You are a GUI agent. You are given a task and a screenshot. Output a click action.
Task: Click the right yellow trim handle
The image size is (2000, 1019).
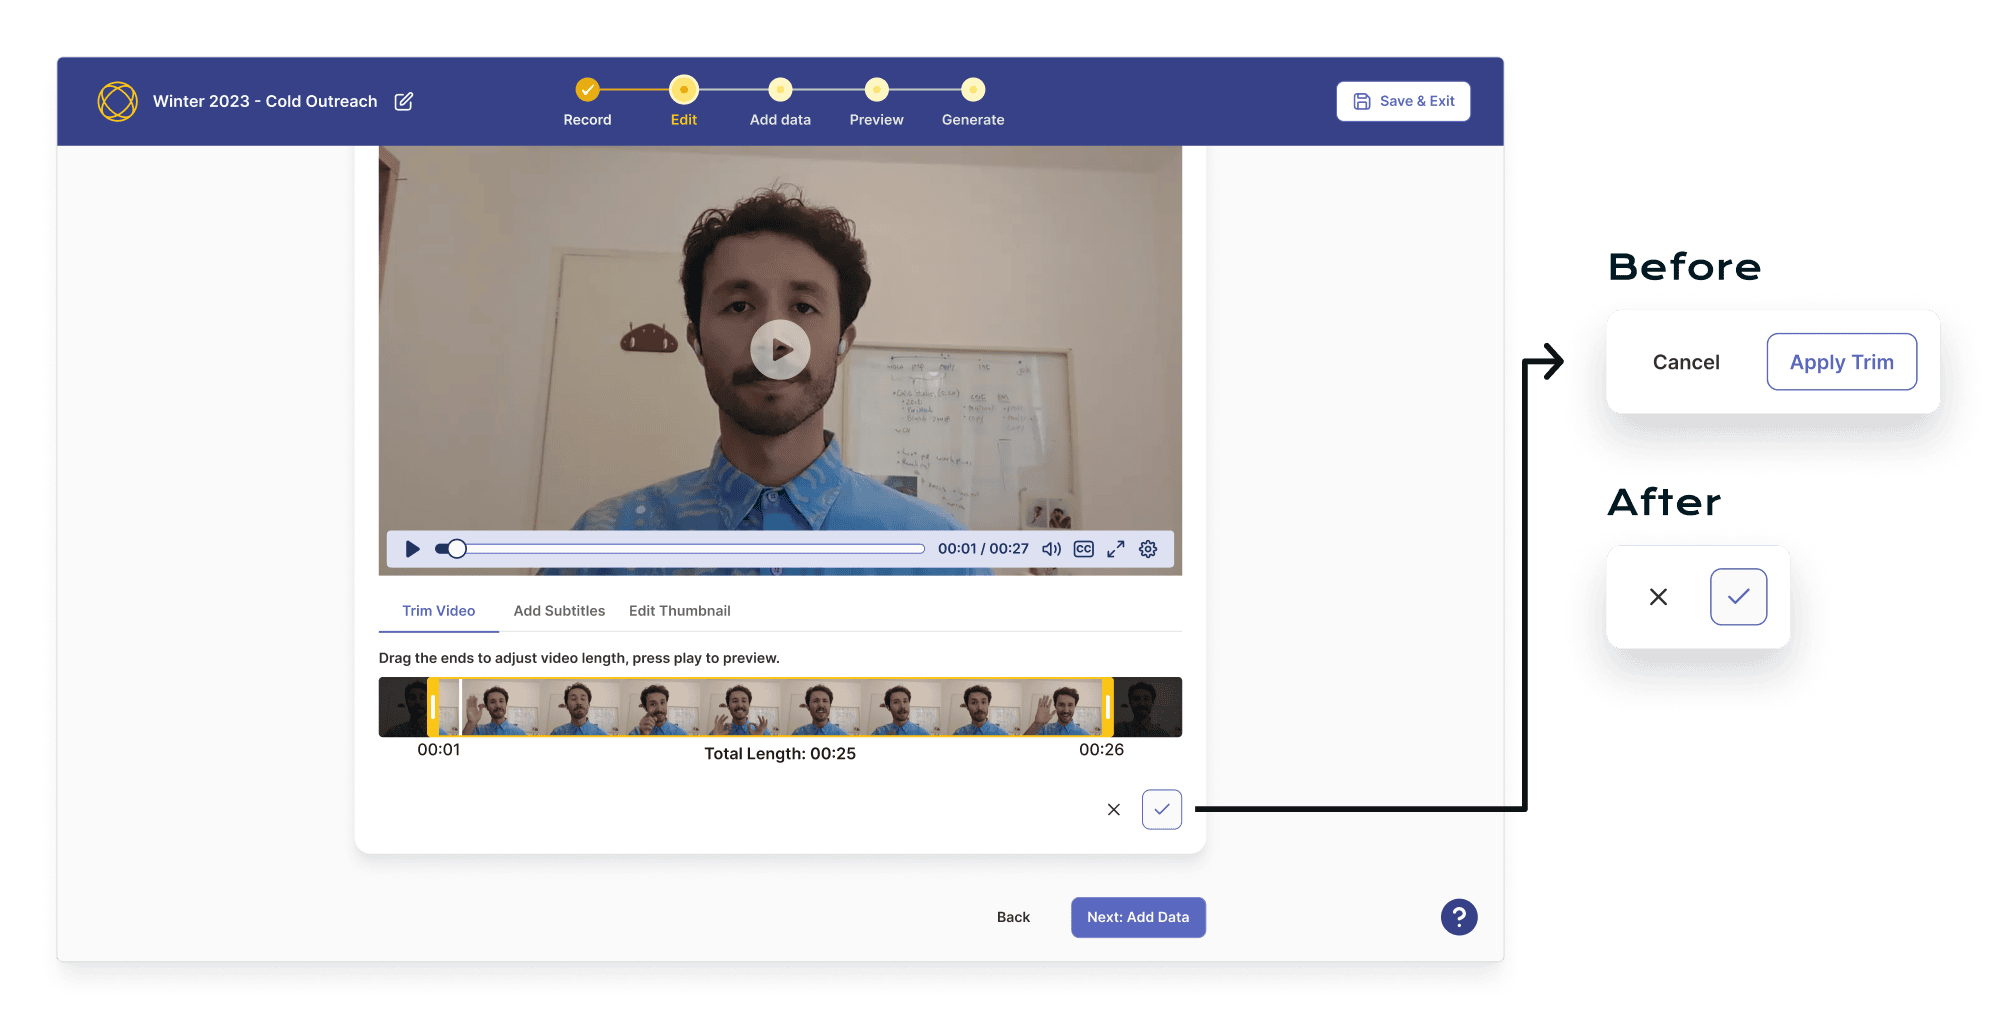tap(1107, 707)
